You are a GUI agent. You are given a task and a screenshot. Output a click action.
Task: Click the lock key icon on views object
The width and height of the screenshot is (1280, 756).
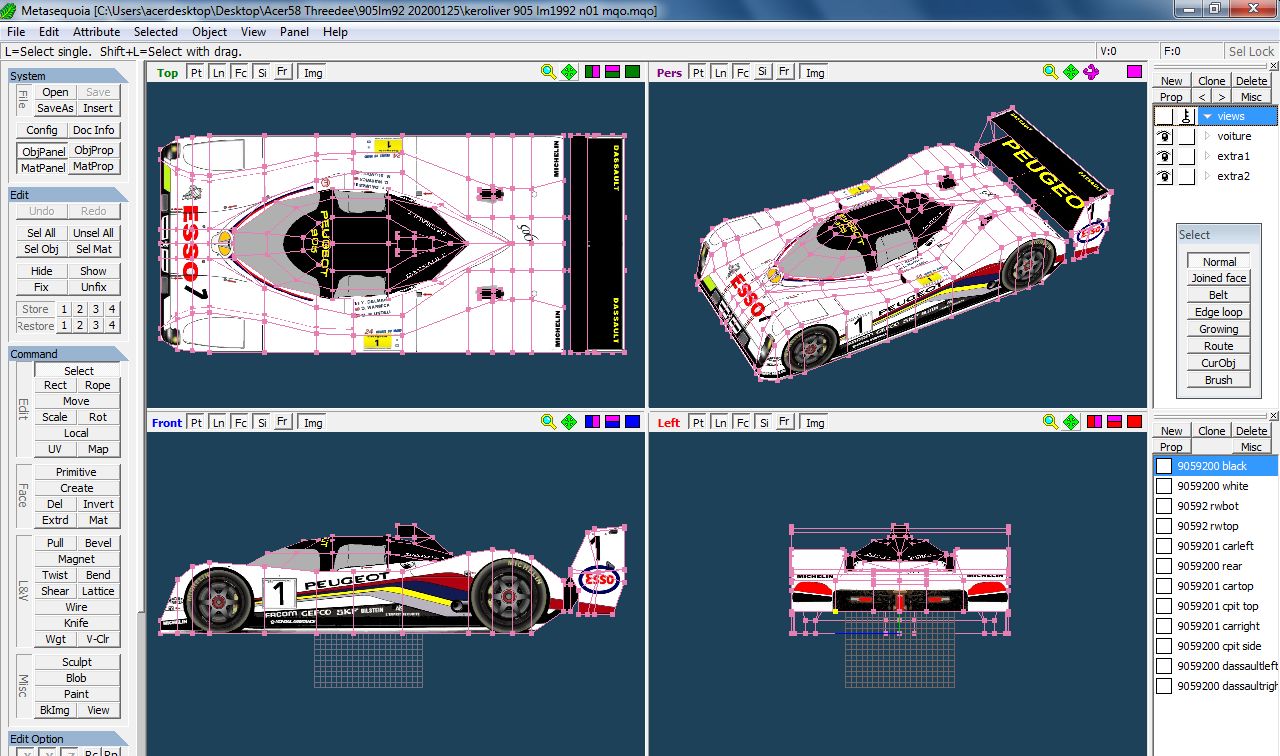coord(1186,116)
